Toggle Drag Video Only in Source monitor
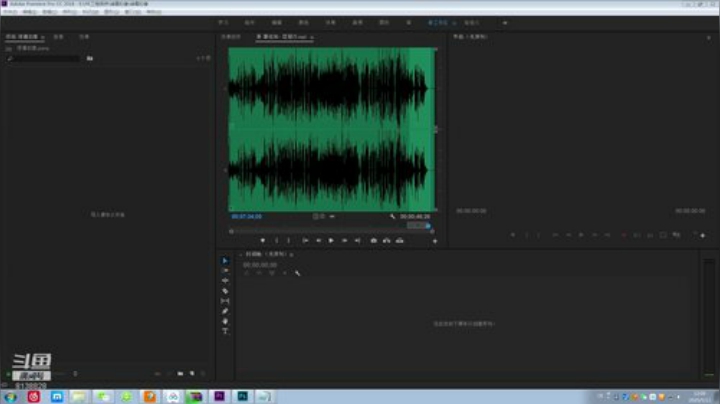This screenshot has height=404, width=720. [x=315, y=216]
